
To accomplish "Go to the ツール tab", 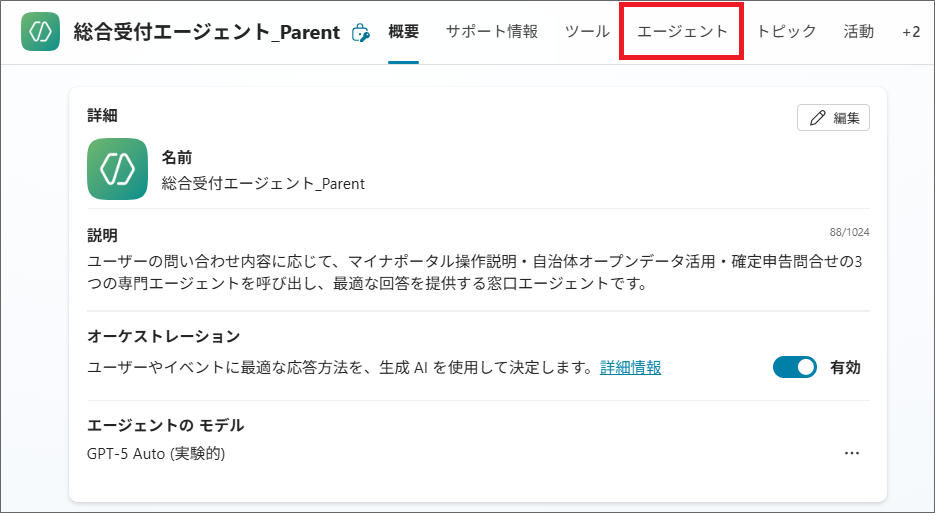I will point(587,32).
